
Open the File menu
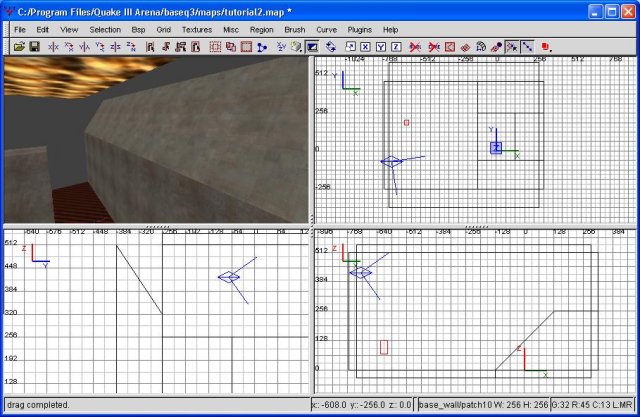click(x=20, y=30)
